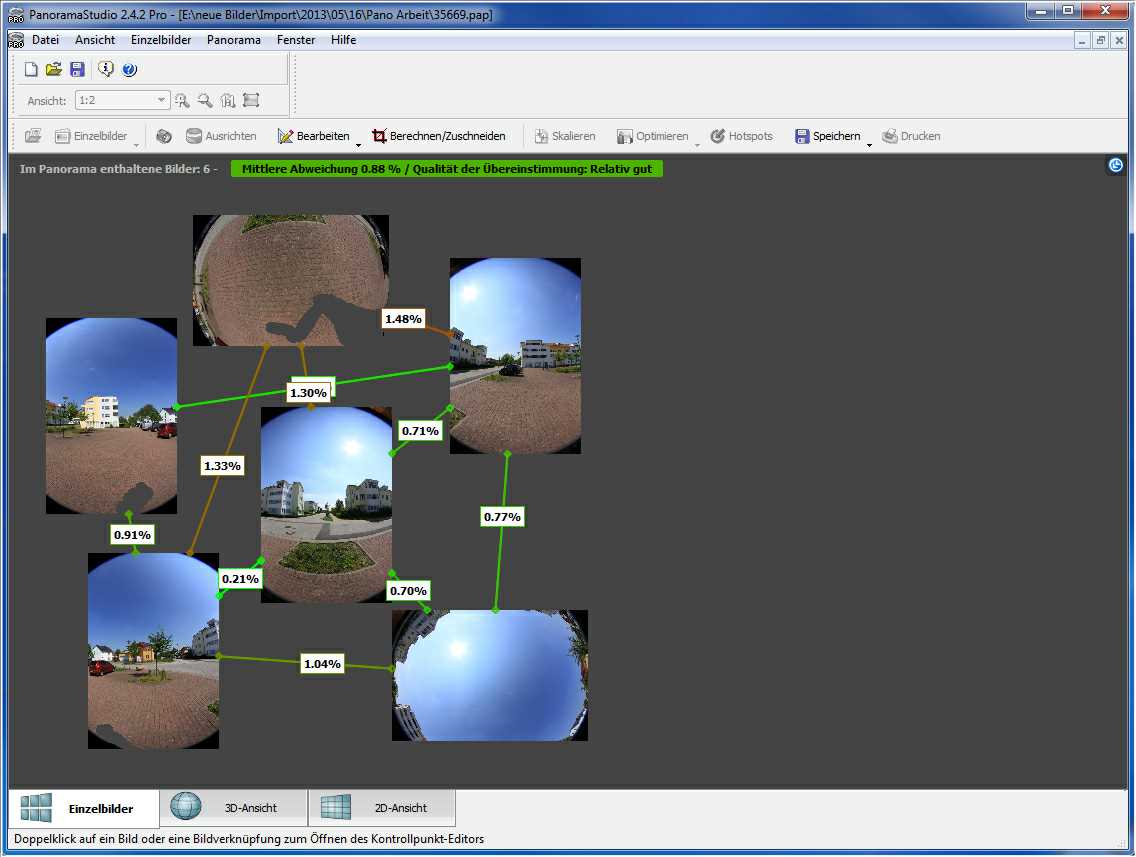The image size is (1136, 857).
Task: Click the save floppy disk icon
Action: point(77,70)
